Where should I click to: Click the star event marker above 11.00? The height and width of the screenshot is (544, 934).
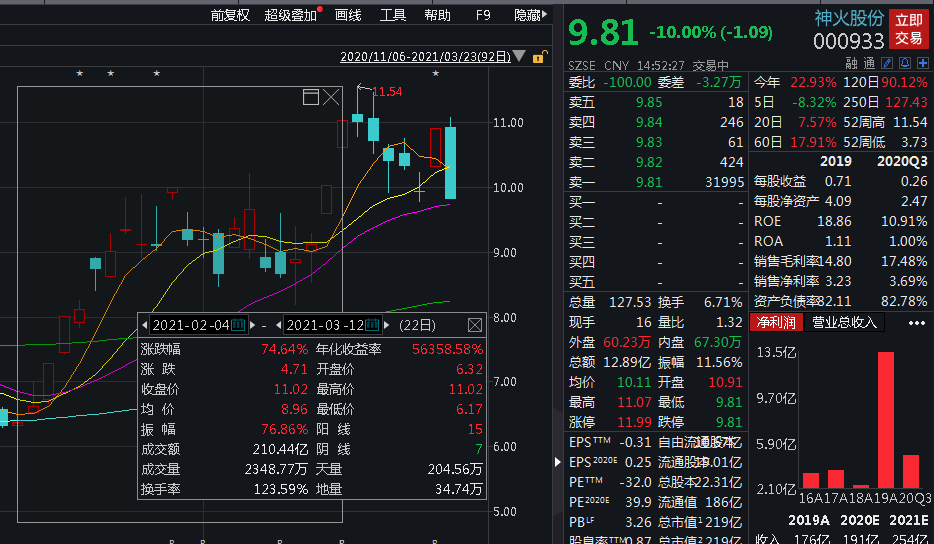coord(435,73)
